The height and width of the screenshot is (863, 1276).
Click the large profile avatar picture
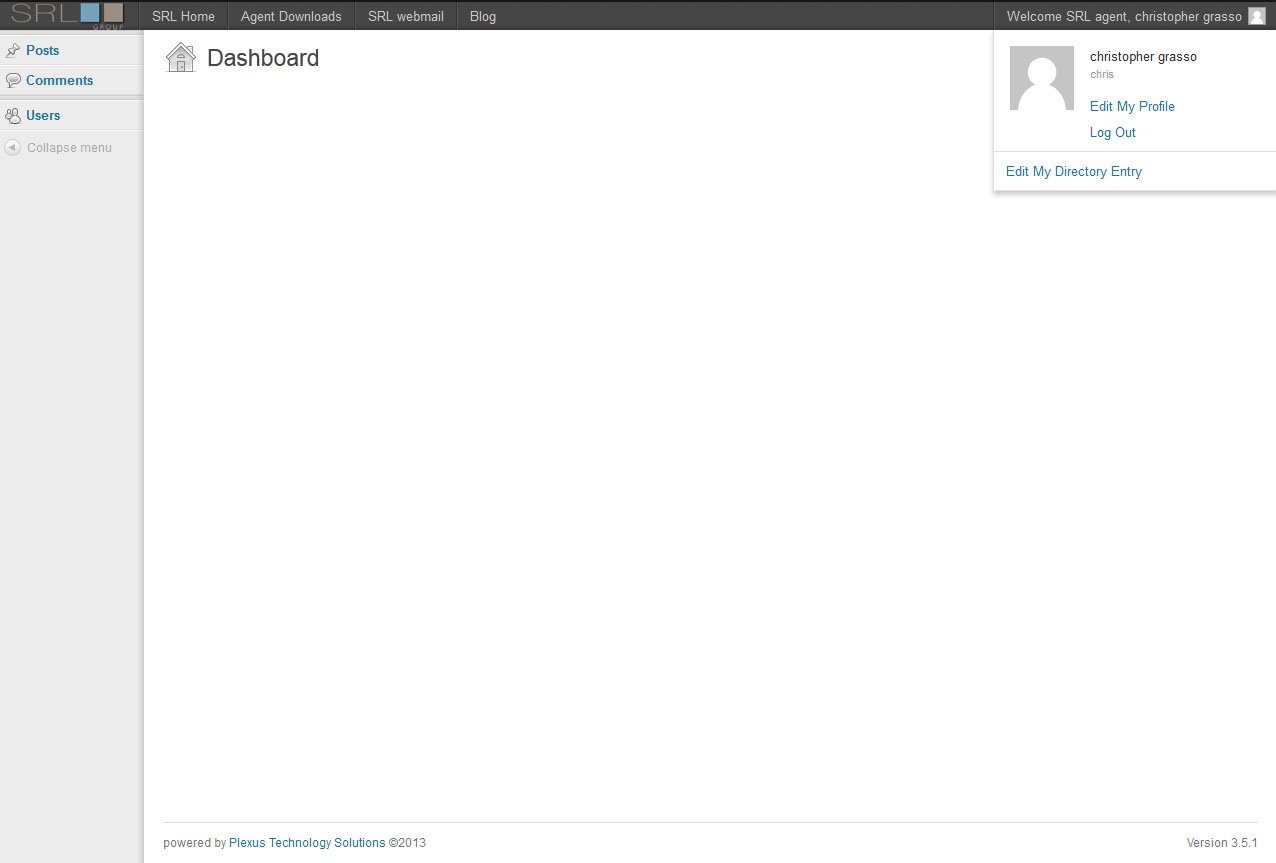click(1041, 78)
